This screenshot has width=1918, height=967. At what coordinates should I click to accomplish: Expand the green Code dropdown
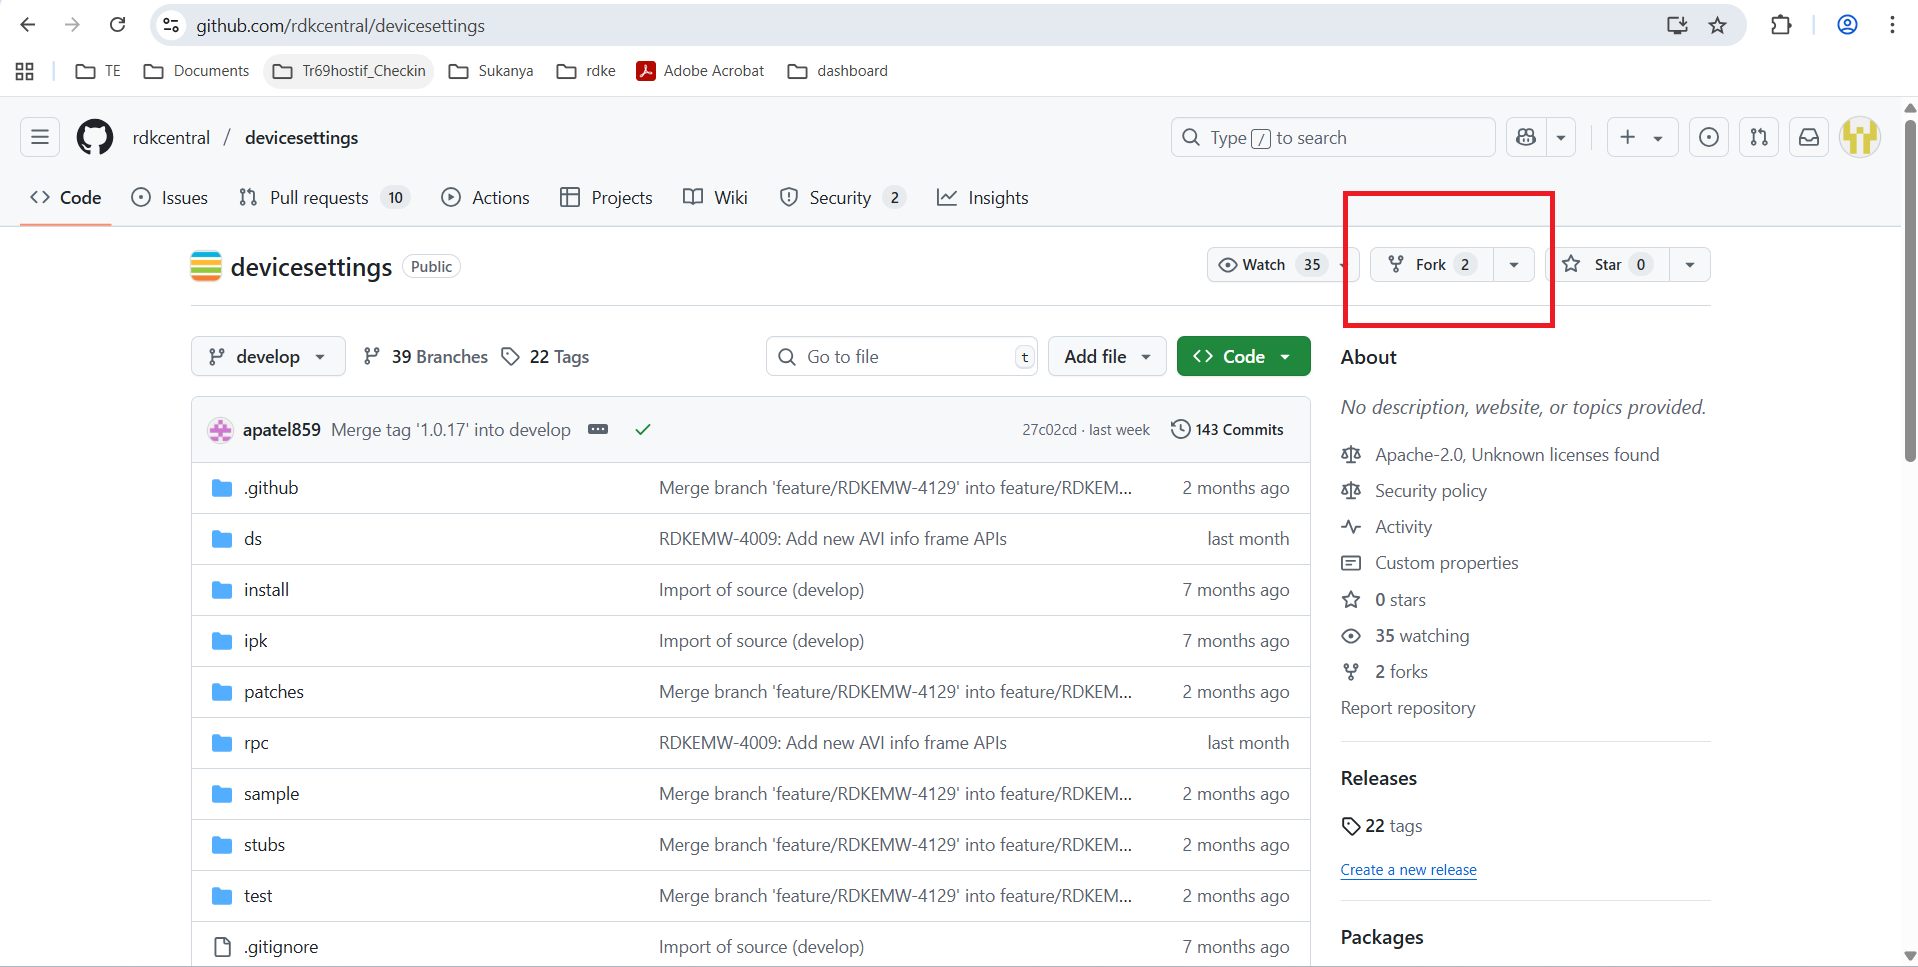1243,356
